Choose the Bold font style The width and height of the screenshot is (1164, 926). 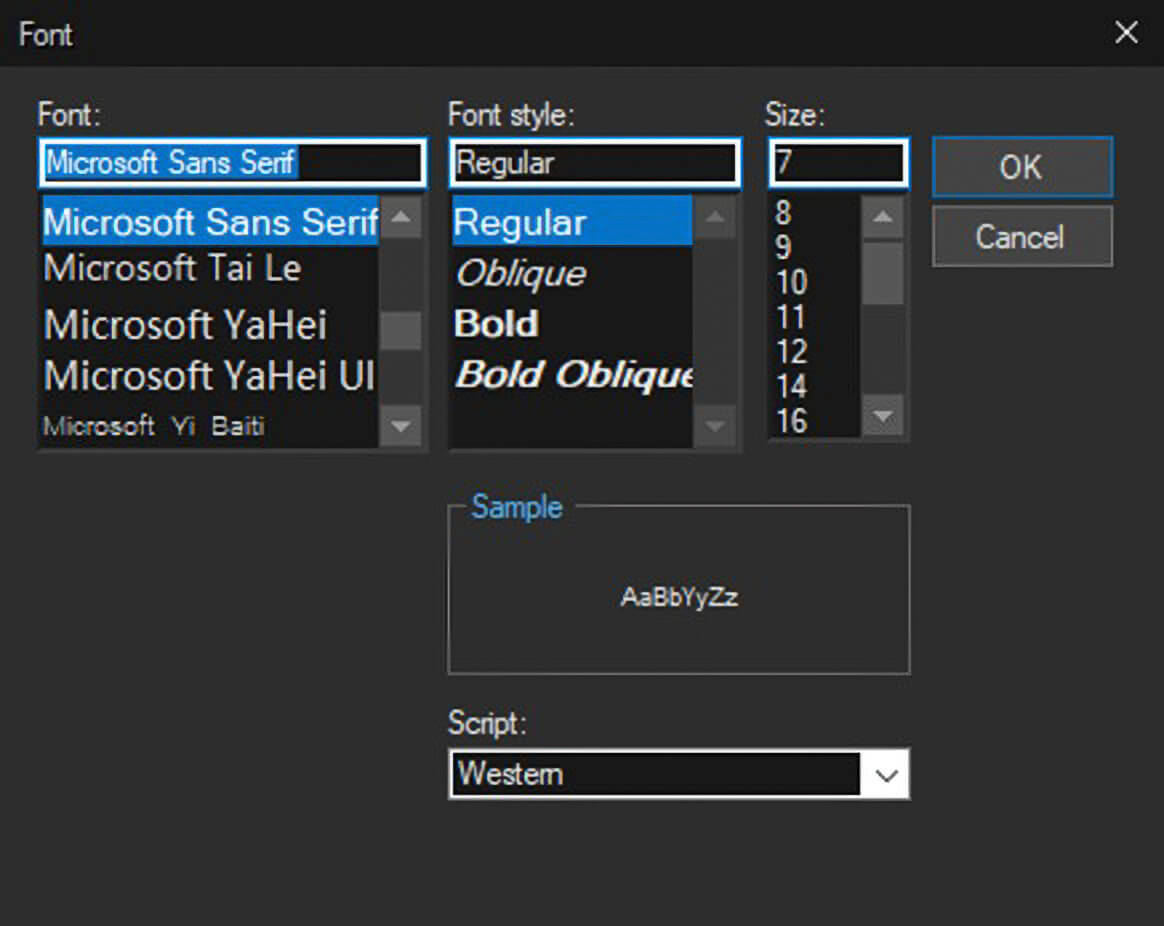point(572,324)
